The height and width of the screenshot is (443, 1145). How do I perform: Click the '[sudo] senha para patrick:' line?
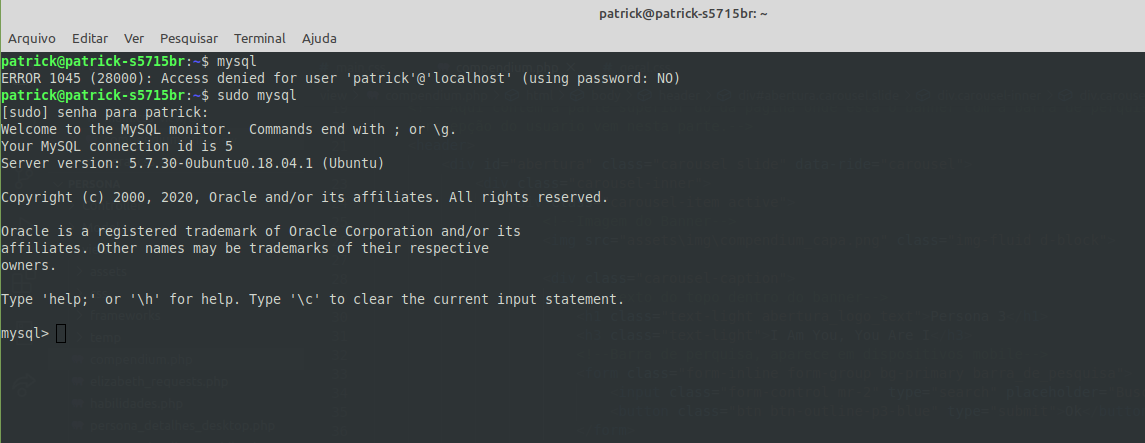pos(104,112)
